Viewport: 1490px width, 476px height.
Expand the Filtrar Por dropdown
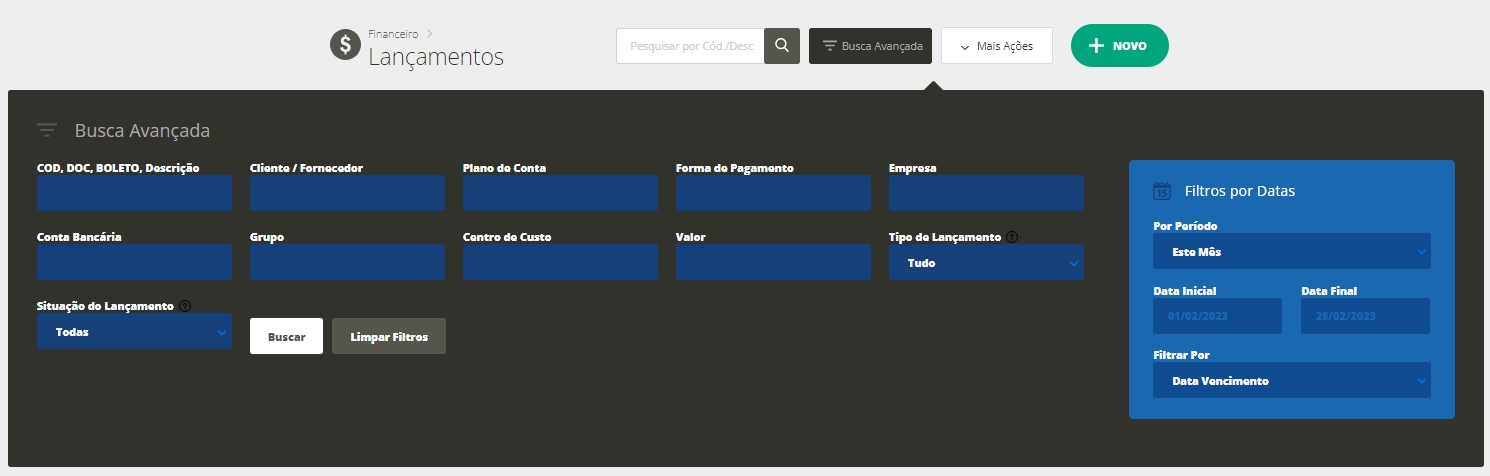(x=1291, y=381)
